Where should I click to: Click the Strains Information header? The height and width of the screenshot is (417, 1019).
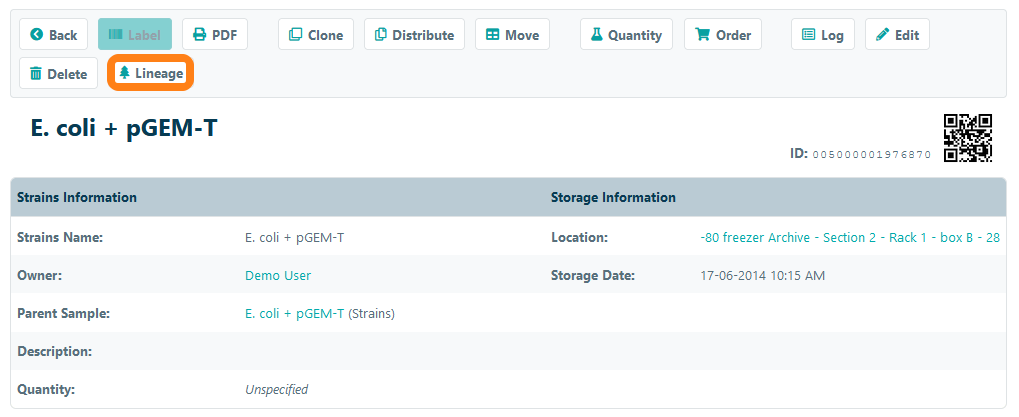click(x=77, y=197)
